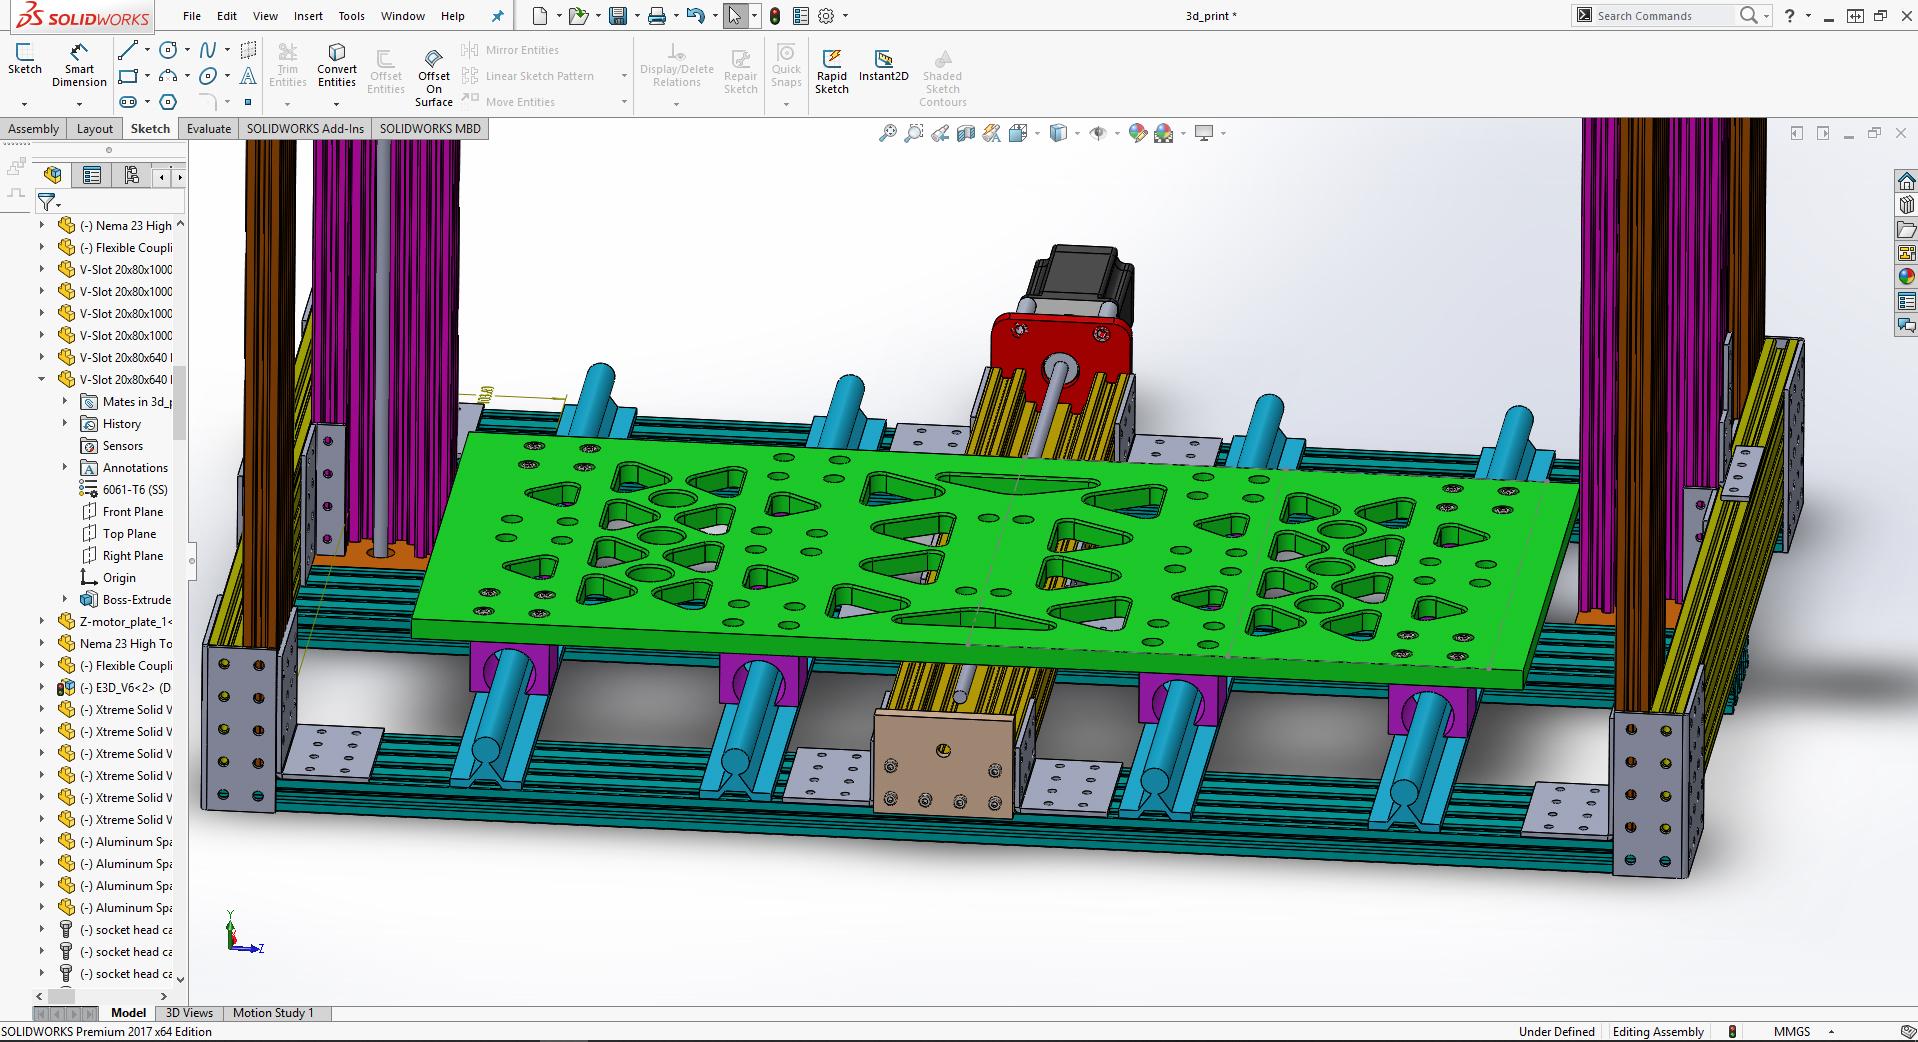Expand the Boss-Extrude feature node

click(x=65, y=599)
